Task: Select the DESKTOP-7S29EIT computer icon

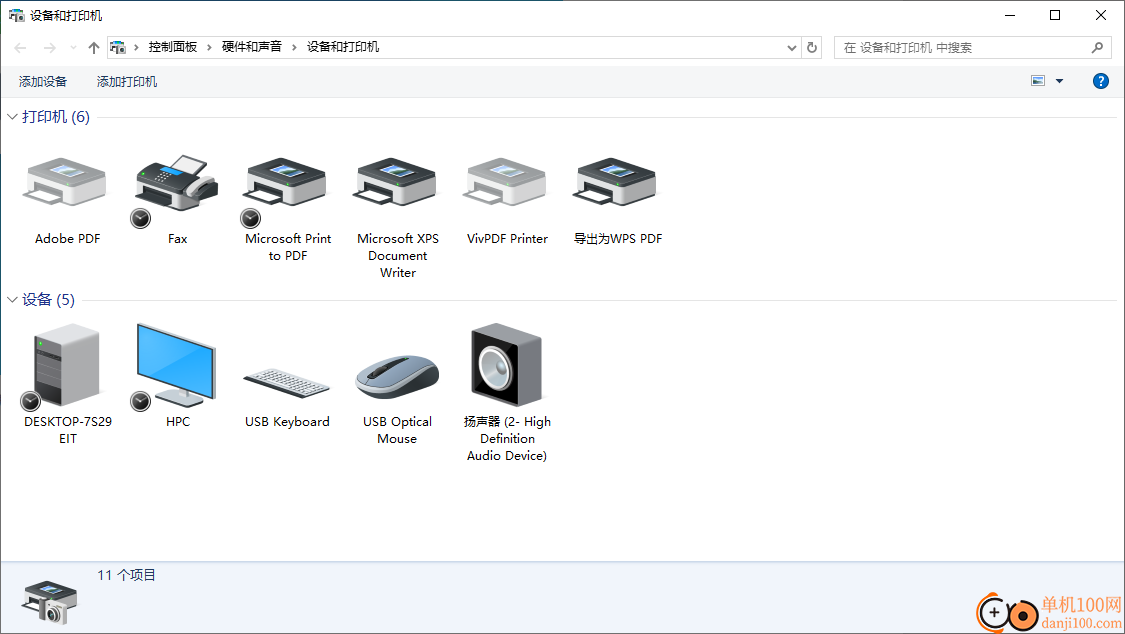Action: [67, 366]
